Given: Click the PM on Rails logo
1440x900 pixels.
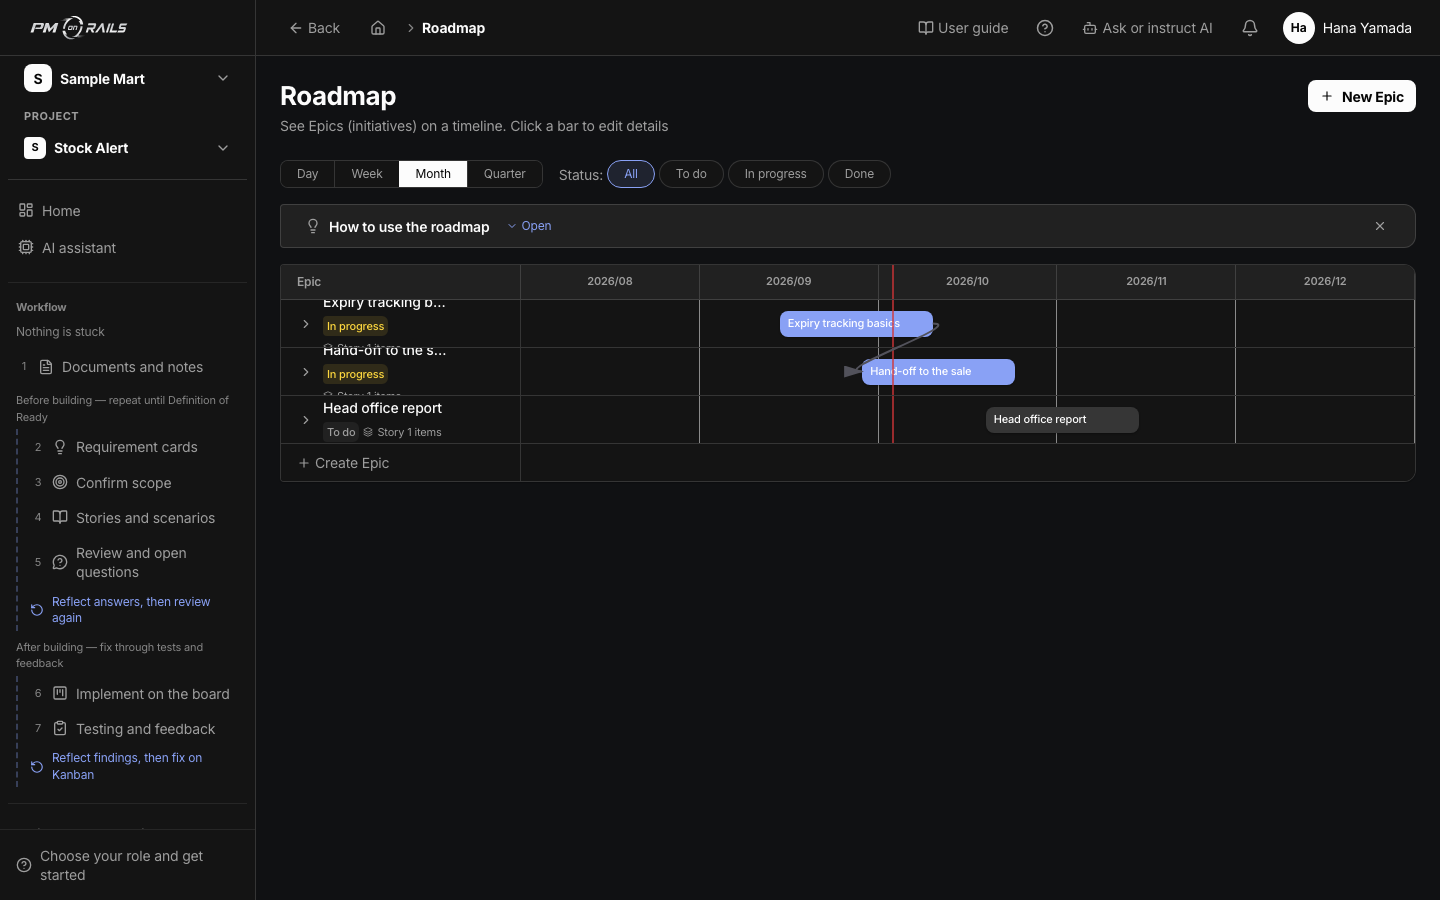Looking at the screenshot, I should pos(79,28).
